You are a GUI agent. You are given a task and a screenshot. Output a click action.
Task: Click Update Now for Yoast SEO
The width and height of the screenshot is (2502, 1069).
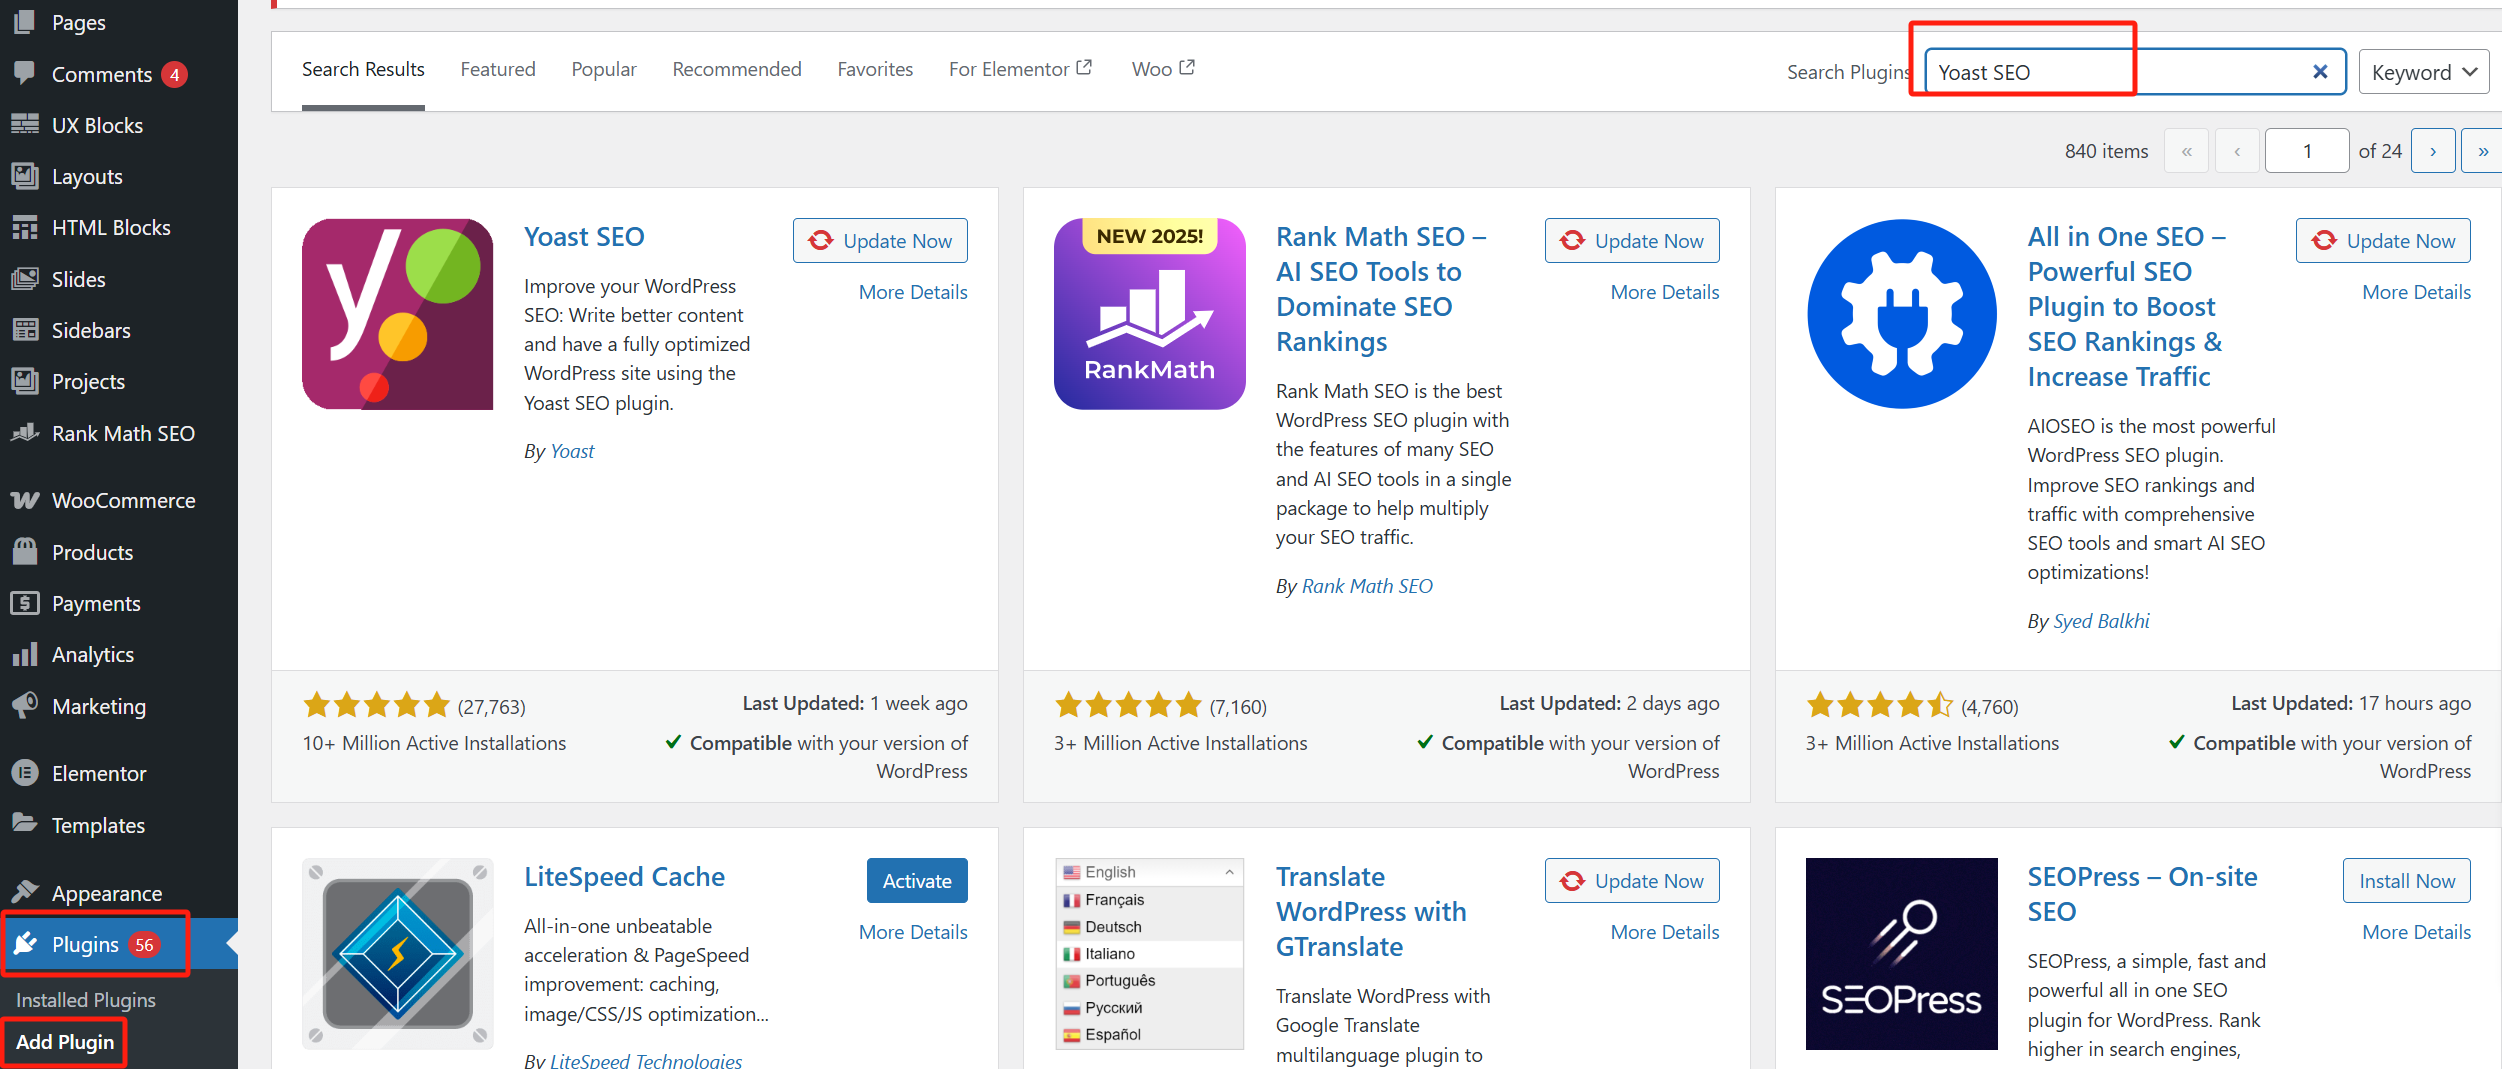point(880,241)
